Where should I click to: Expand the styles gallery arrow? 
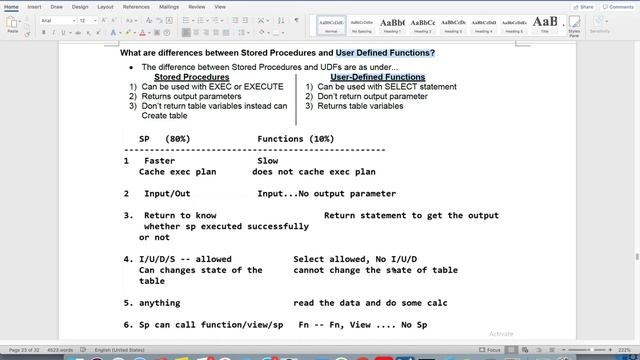564,26
